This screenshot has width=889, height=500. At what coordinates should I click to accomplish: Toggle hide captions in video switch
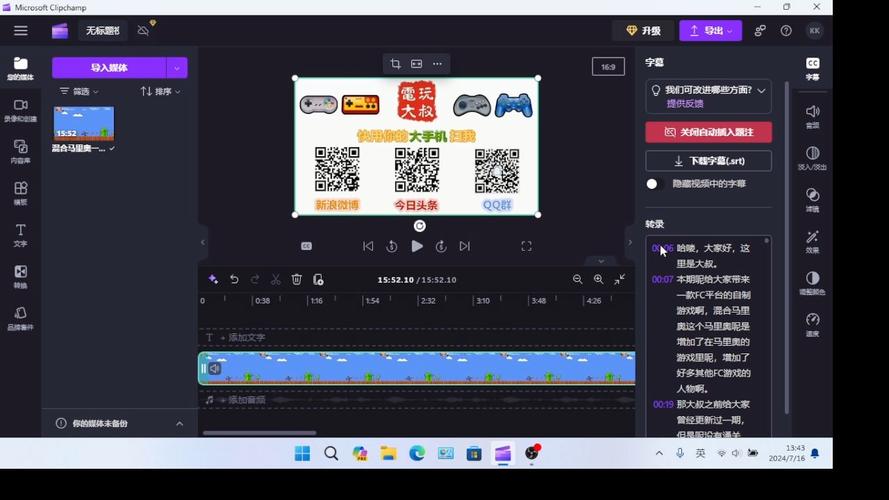[655, 184]
